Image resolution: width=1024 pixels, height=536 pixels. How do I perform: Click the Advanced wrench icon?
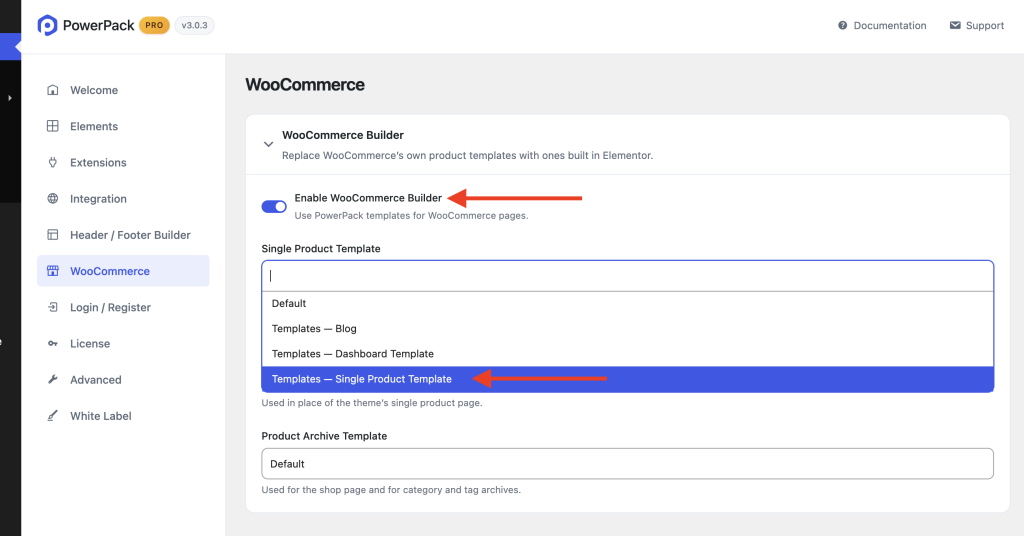(53, 379)
